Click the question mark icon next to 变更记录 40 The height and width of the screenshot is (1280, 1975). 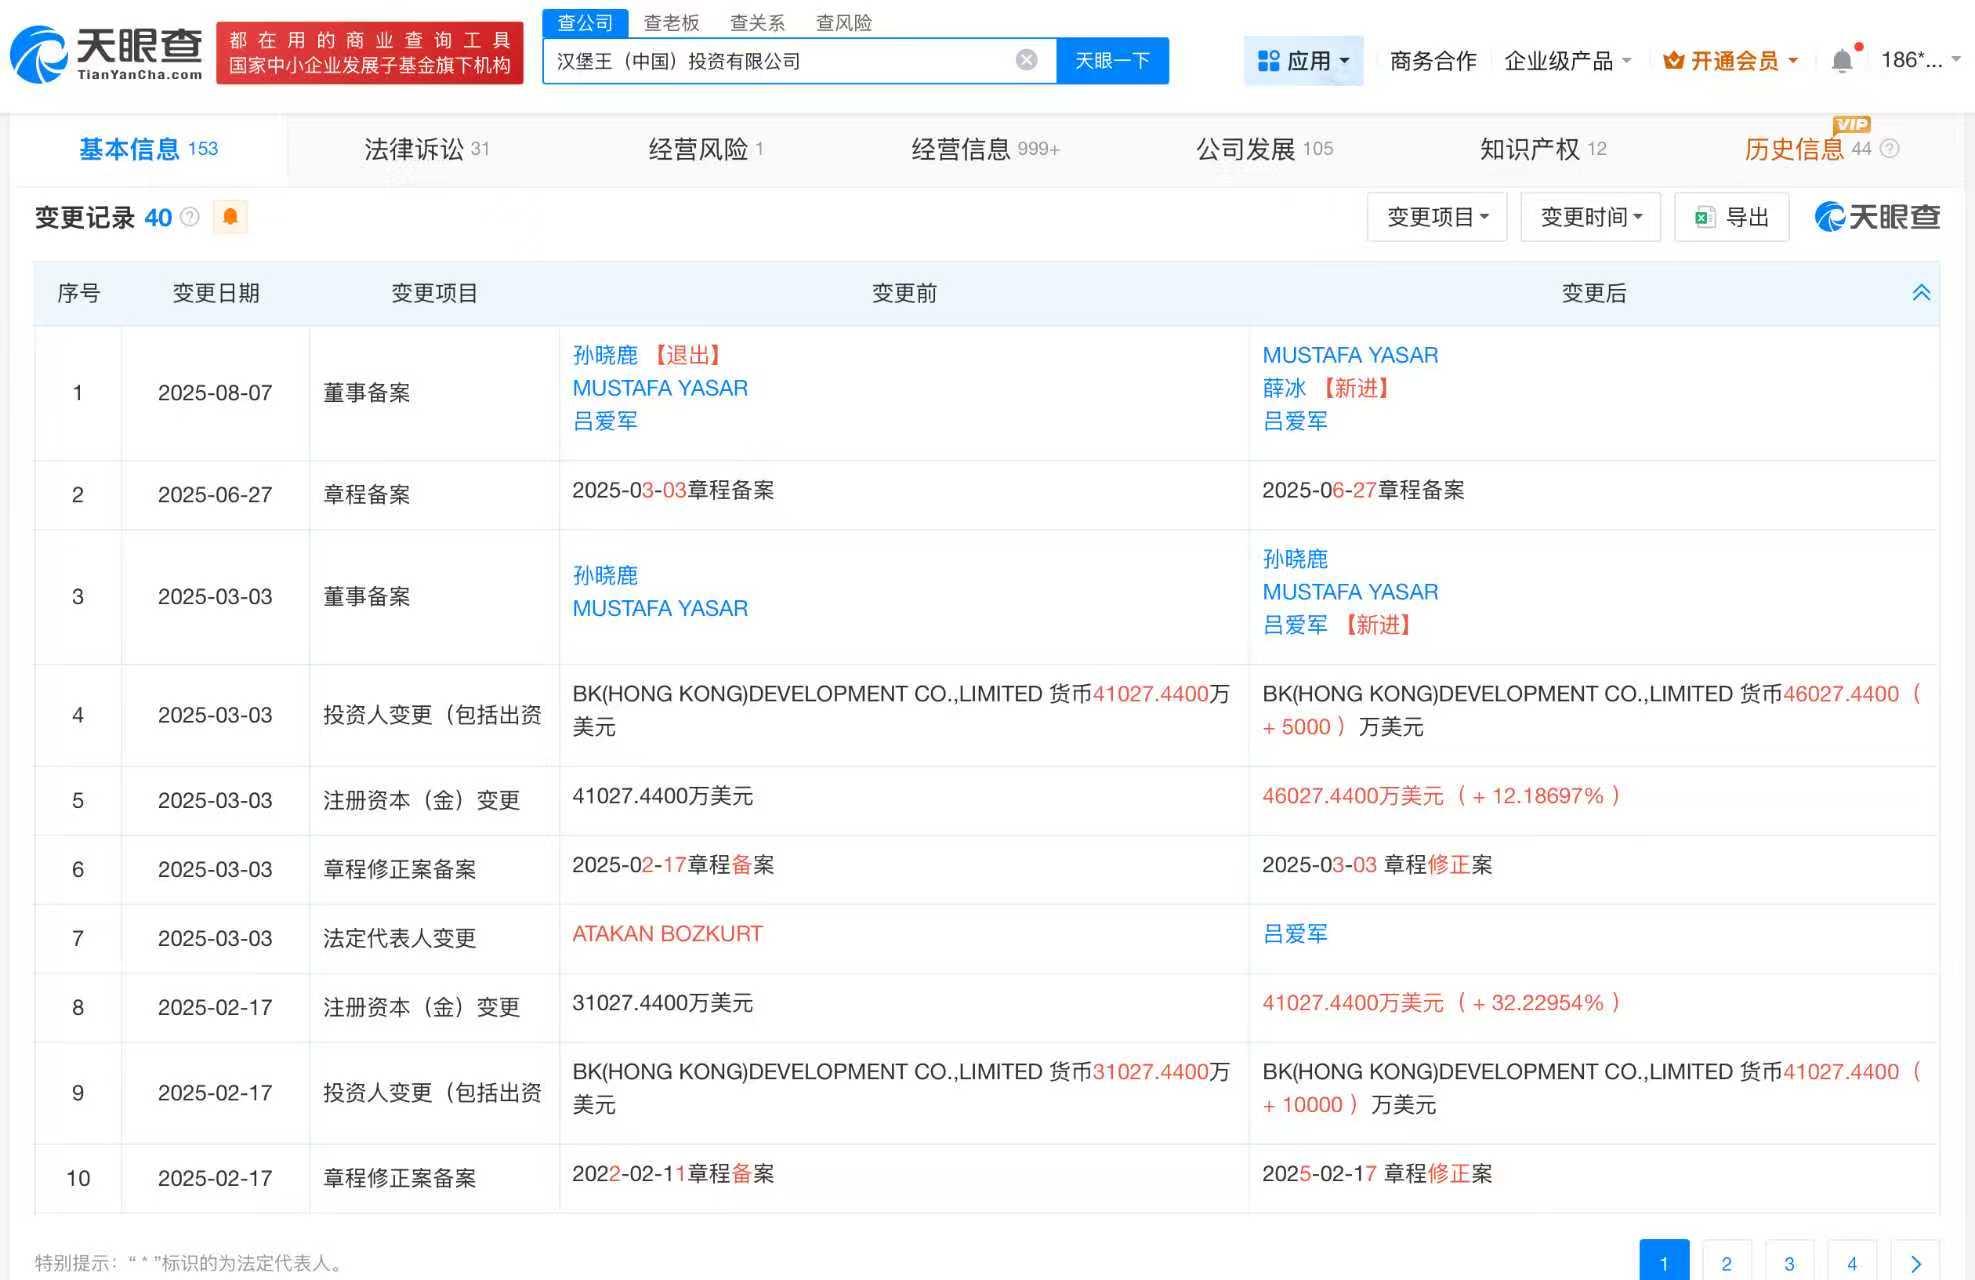tap(190, 217)
